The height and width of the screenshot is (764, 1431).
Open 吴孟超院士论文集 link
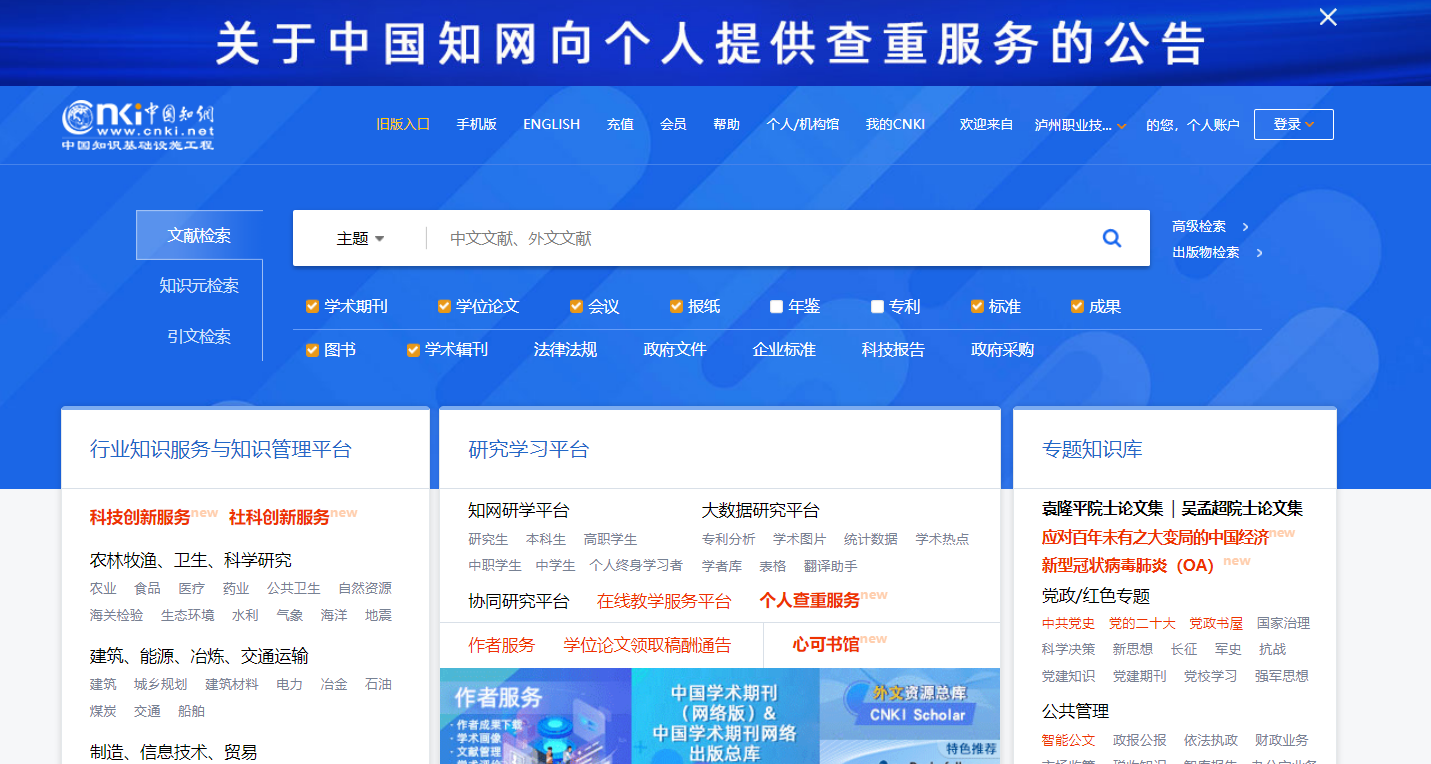click(x=1242, y=508)
